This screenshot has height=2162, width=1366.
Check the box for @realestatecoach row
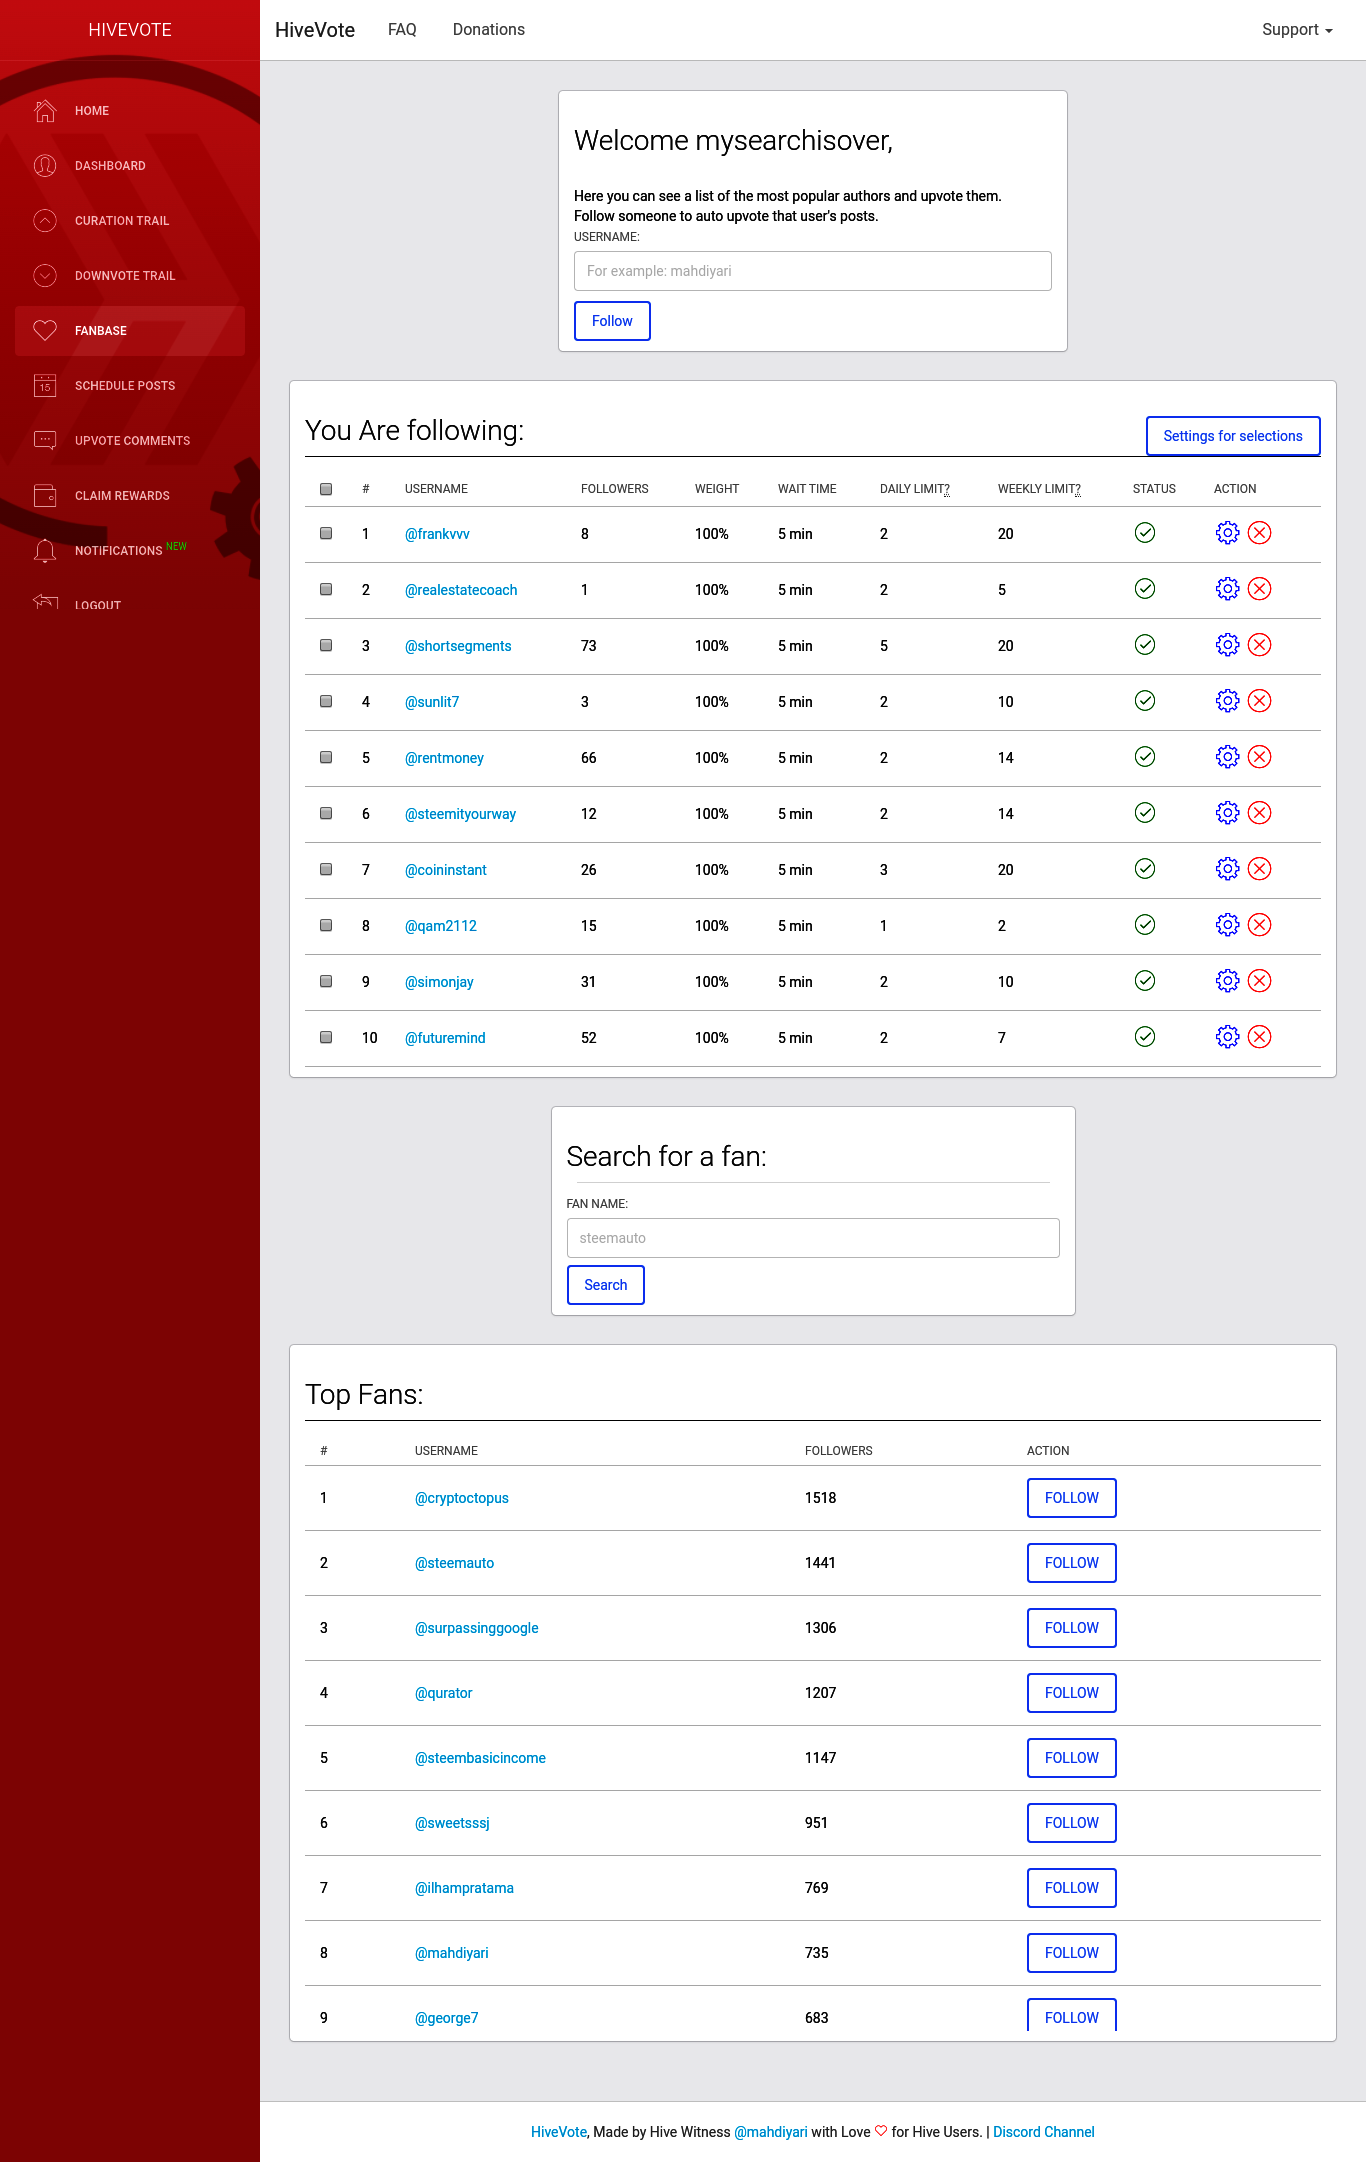coord(326,589)
